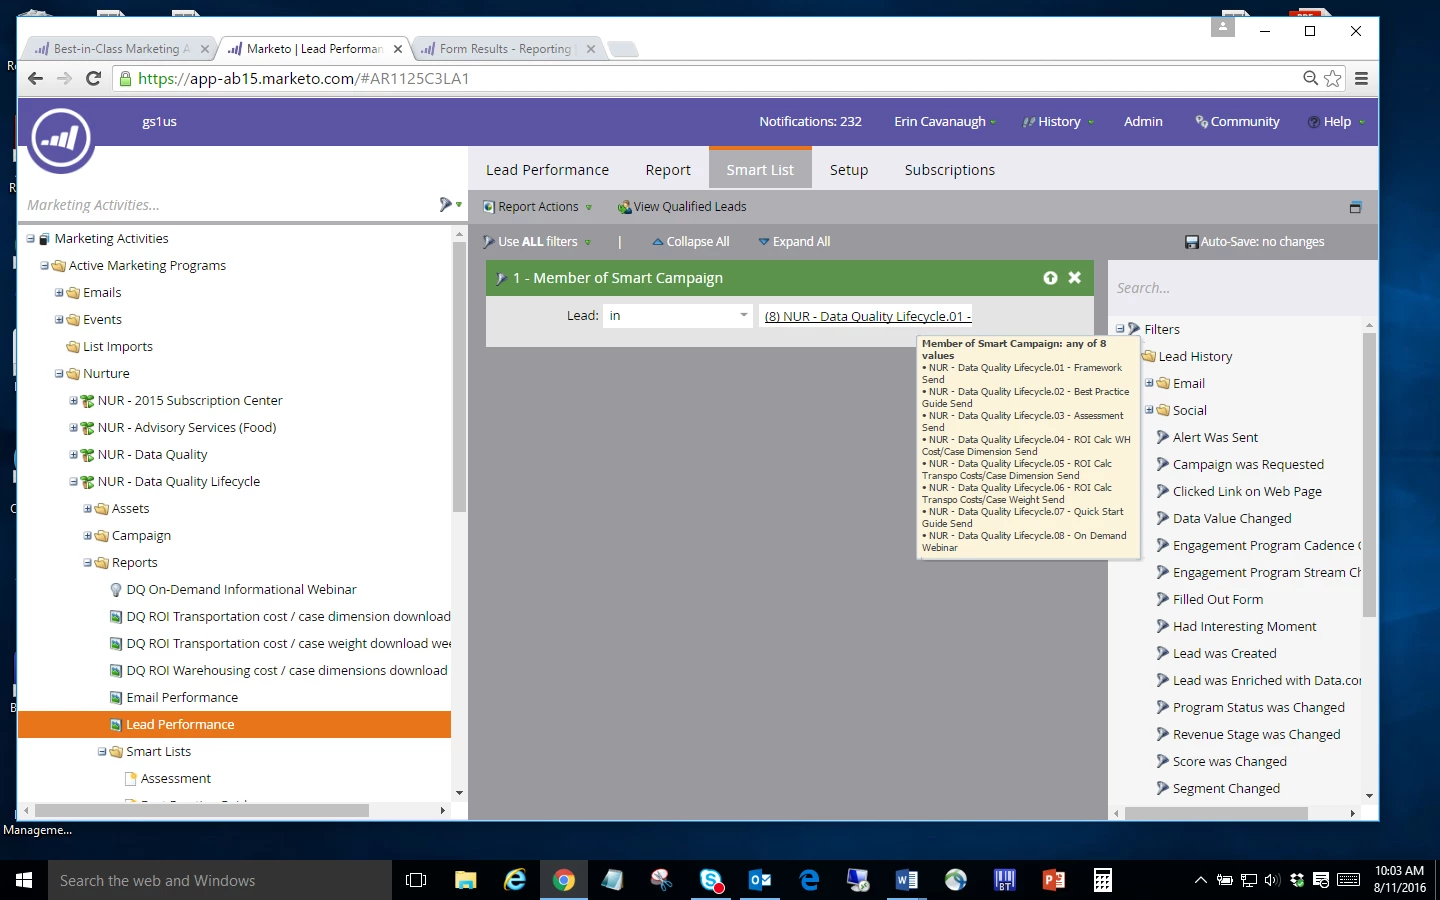Collapse the Nurture folder in tree

59,374
